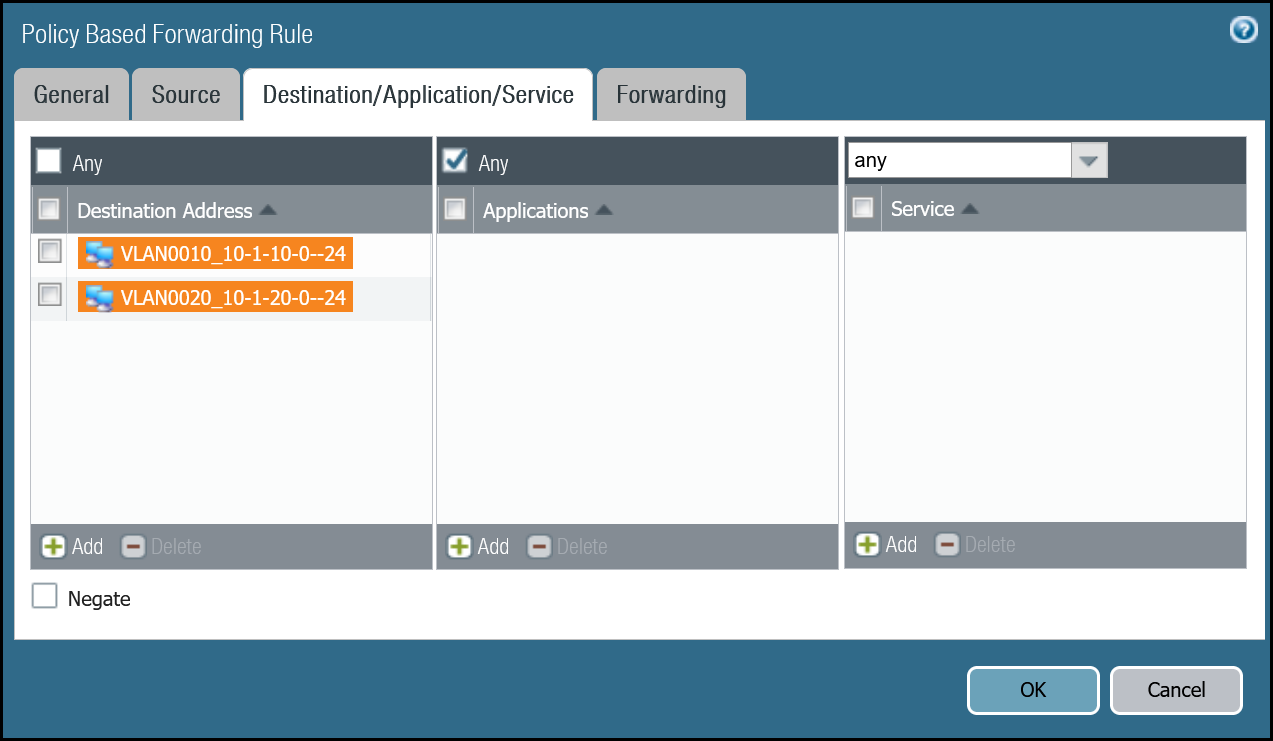Click the green plus Add icon under Applications

pyautogui.click(x=459, y=547)
